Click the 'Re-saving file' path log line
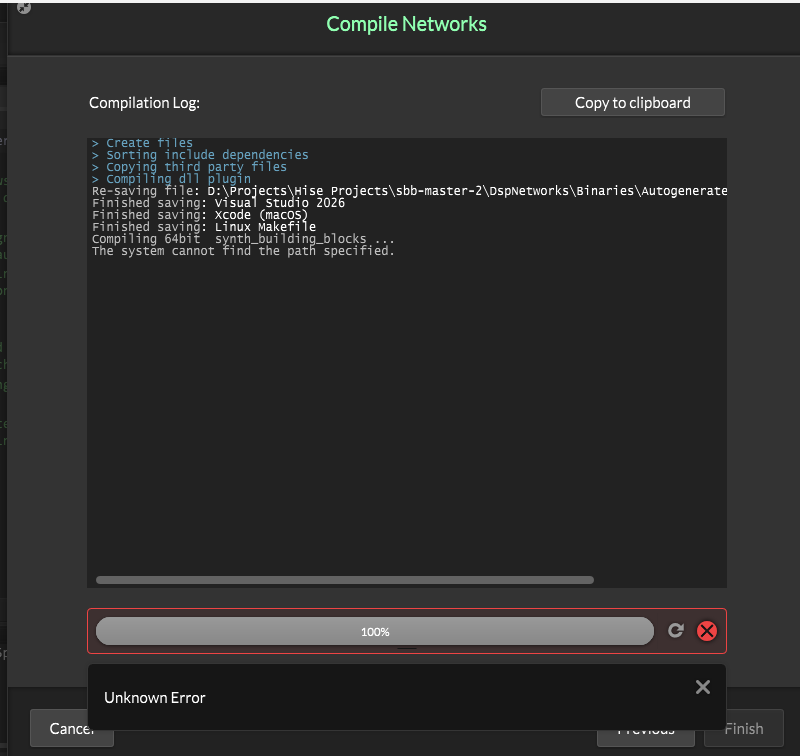 coord(400,191)
